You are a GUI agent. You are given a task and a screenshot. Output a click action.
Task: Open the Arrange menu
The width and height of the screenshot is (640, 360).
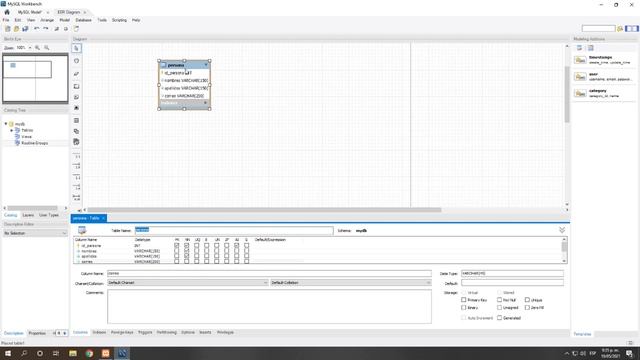47,20
